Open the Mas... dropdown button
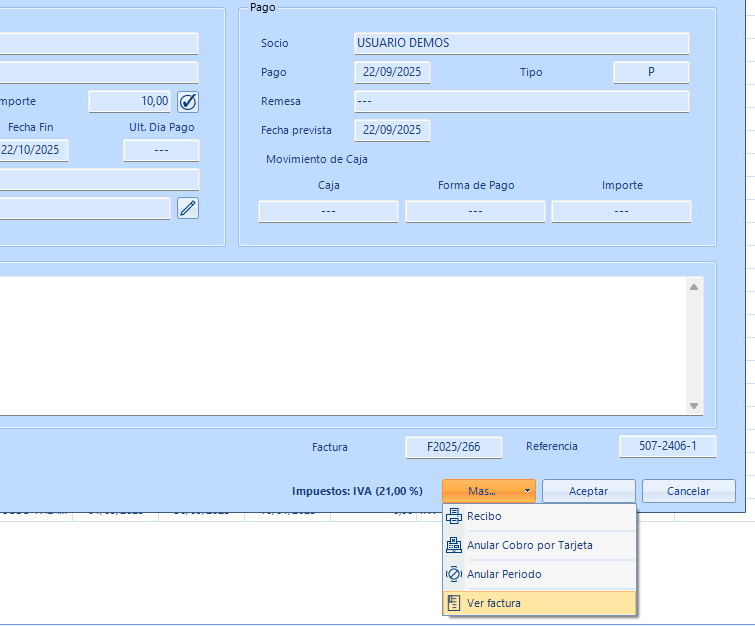Screen dimensions: 755x626 pyautogui.click(x=482, y=491)
